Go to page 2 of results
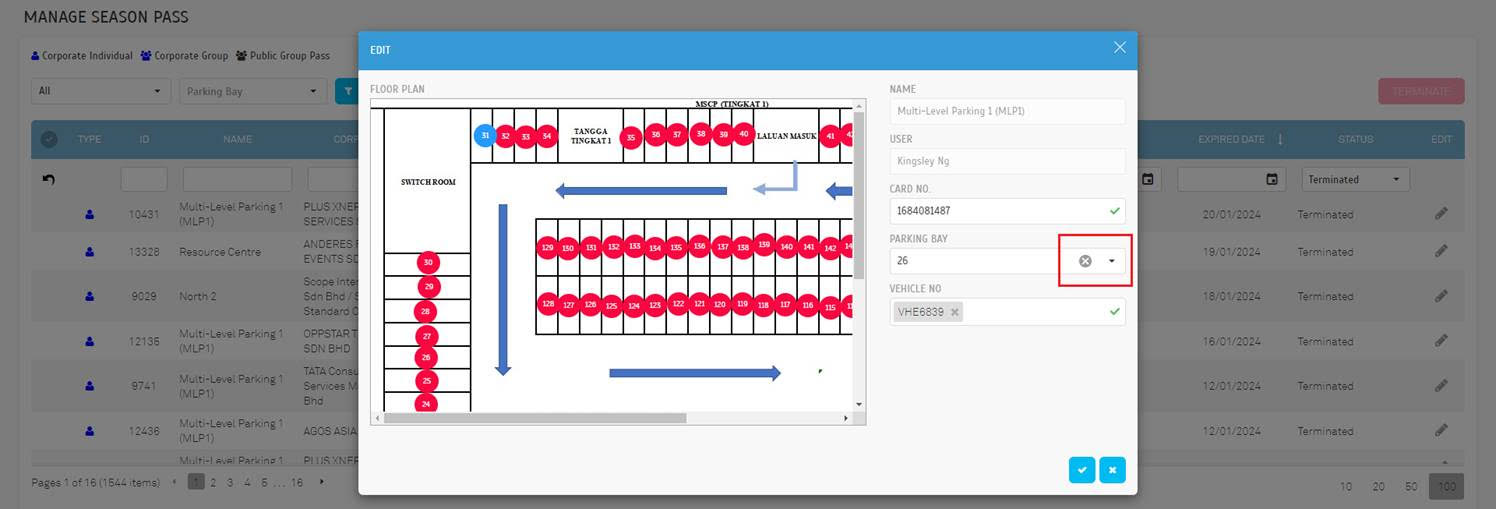This screenshot has width=1496, height=509. (x=213, y=482)
